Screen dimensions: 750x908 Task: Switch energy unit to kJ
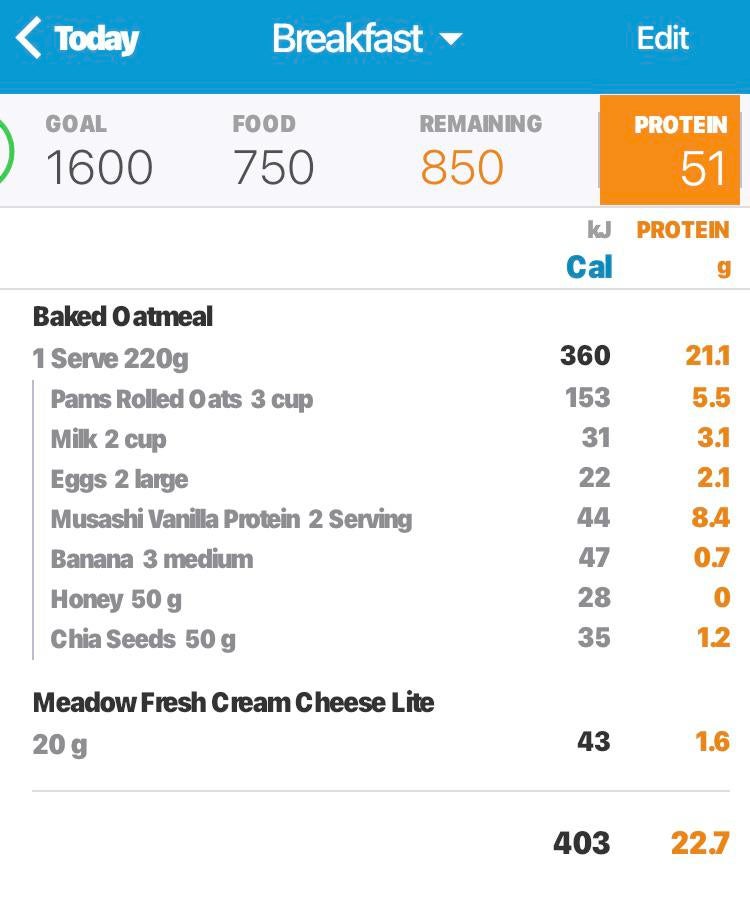coord(597,230)
